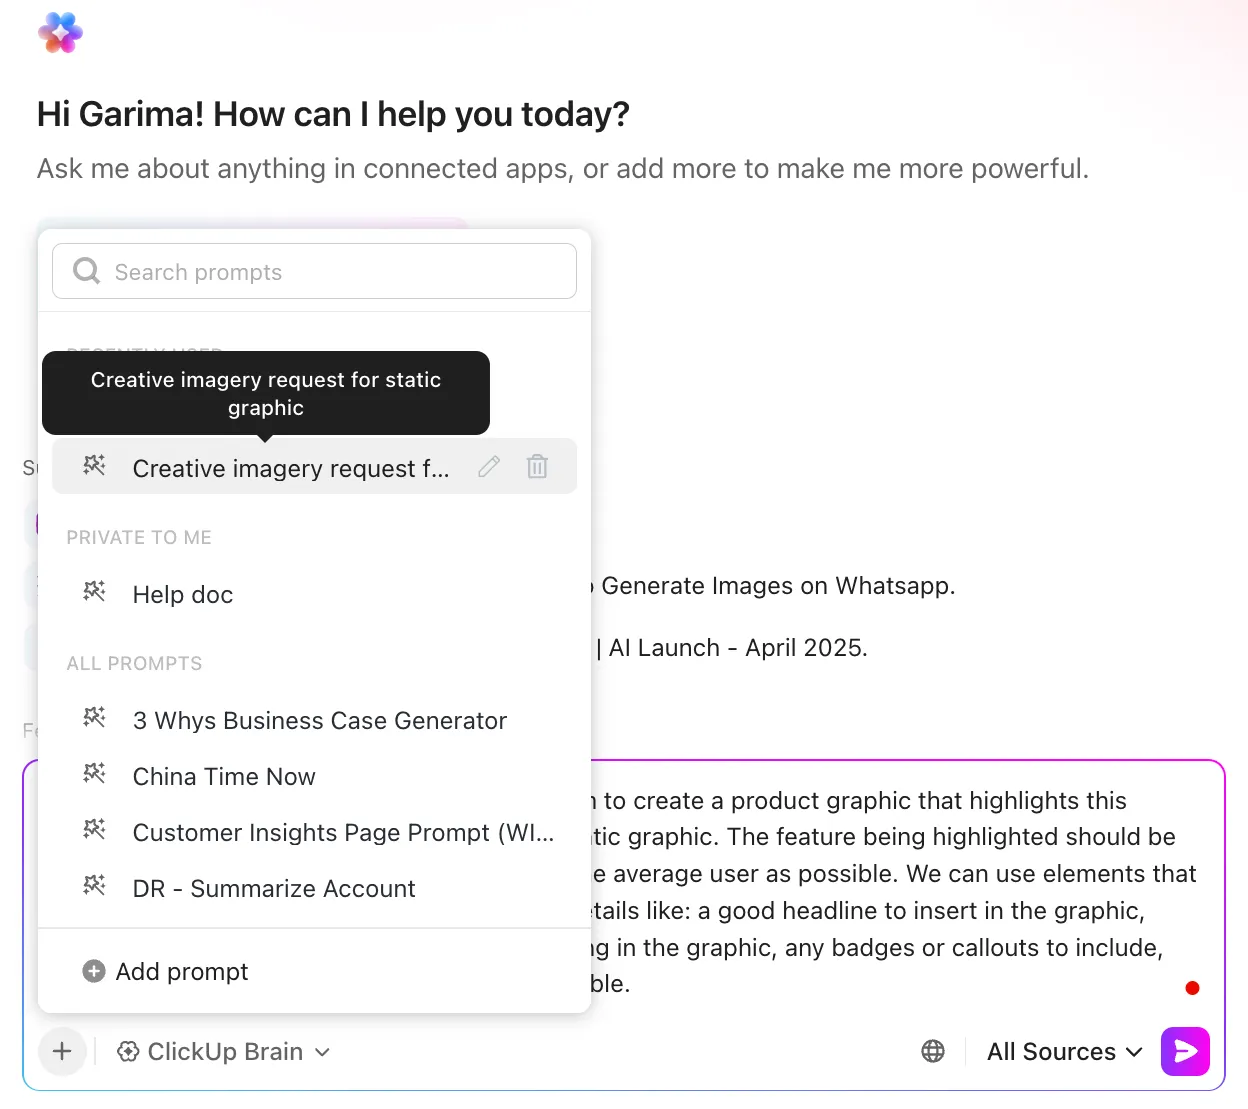This screenshot has width=1248, height=1109.
Task: Click the chevron next to All Sources
Action: pos(1134,1052)
